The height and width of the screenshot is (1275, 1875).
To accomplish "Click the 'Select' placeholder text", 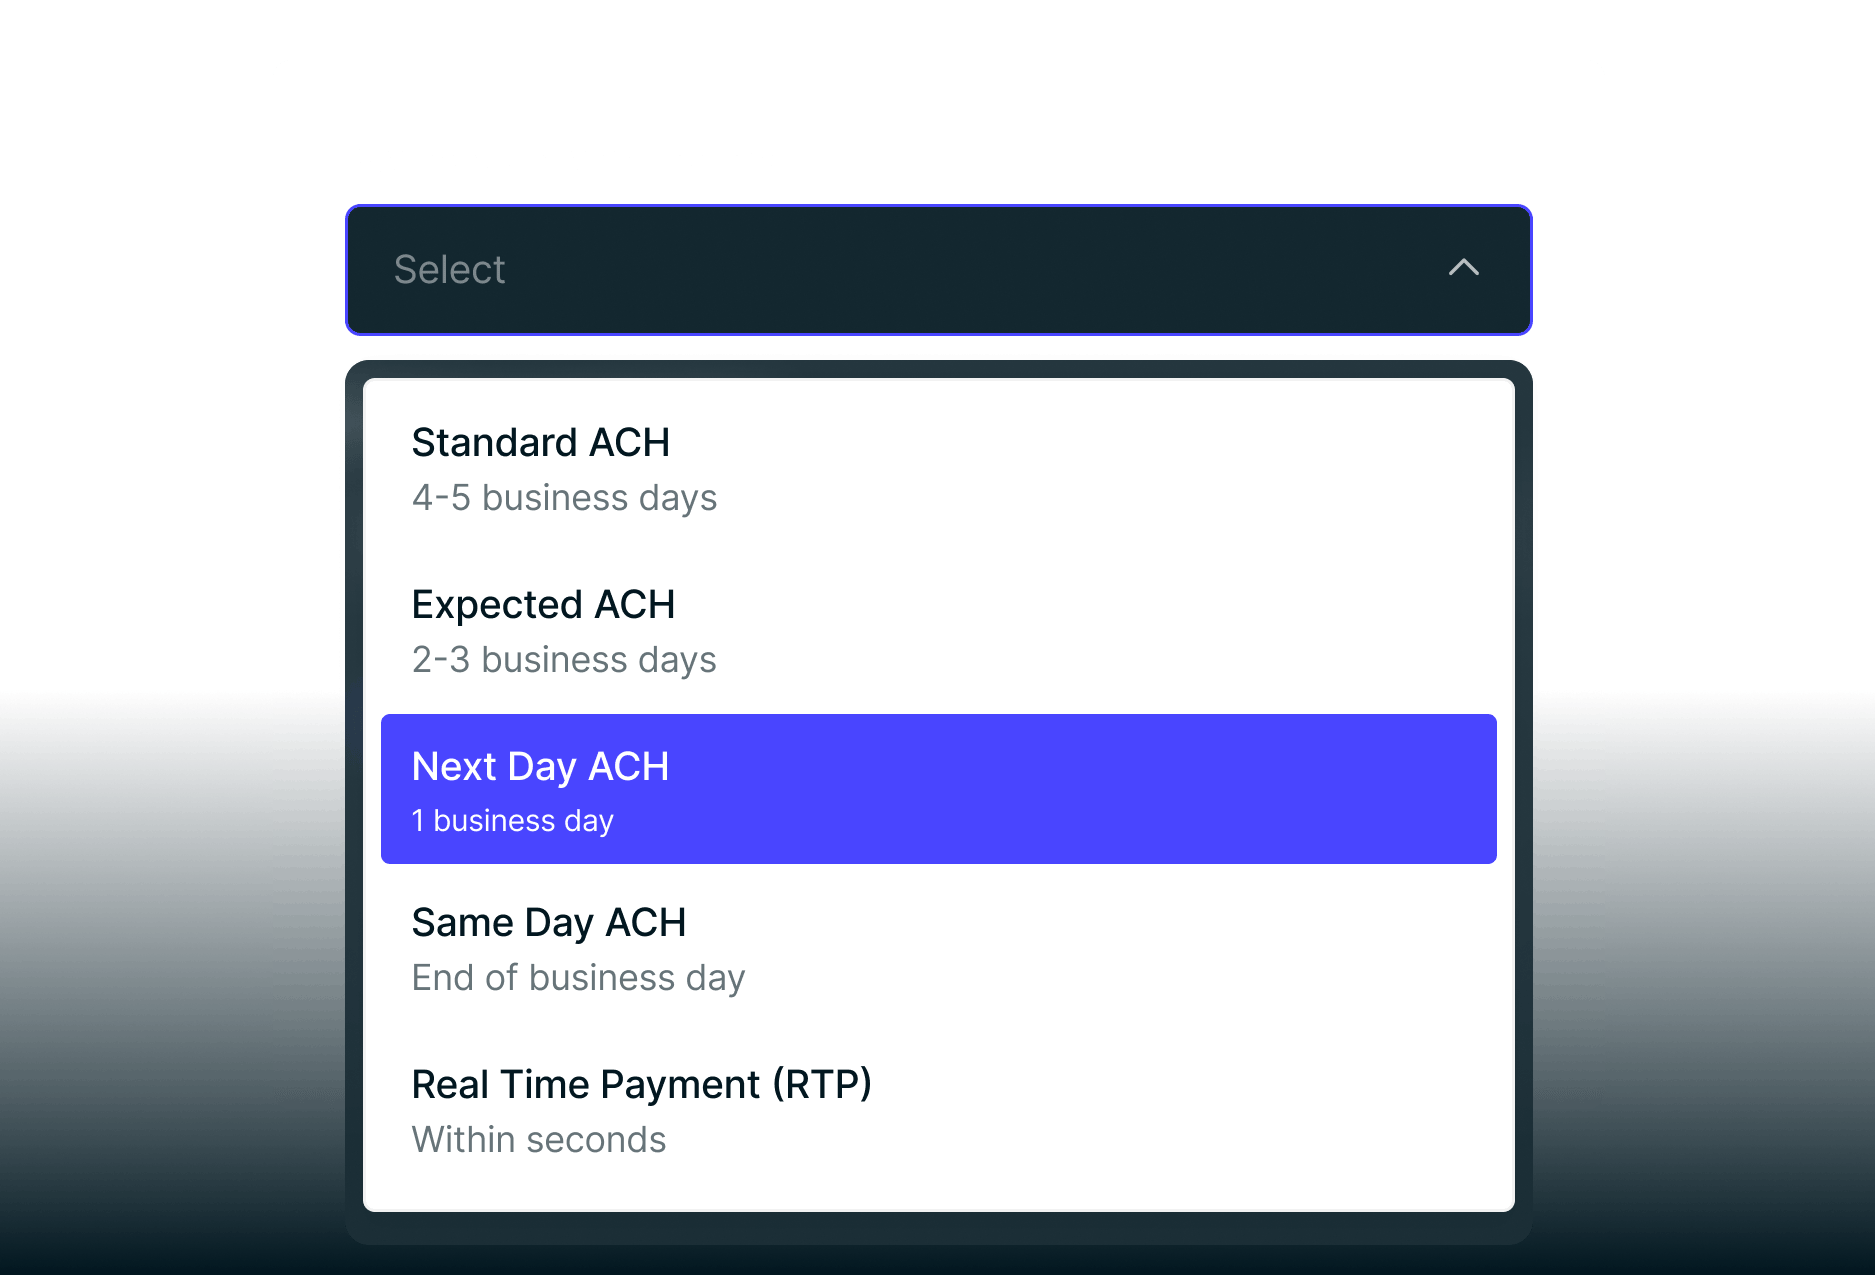I will 449,270.
